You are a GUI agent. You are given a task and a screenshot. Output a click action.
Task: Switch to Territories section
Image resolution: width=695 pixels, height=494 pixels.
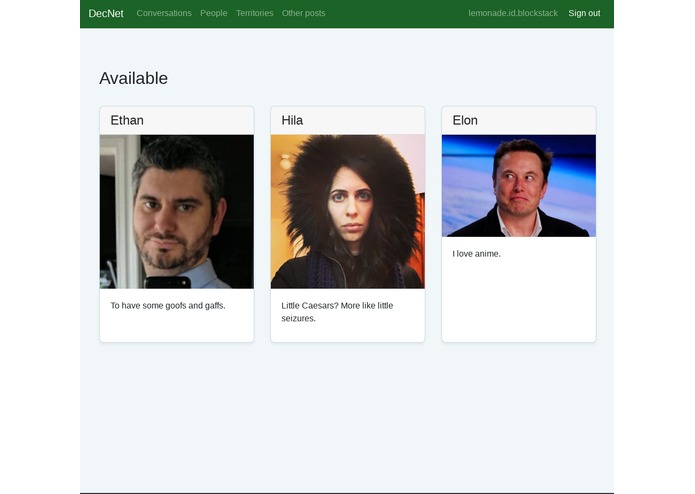pyautogui.click(x=254, y=13)
